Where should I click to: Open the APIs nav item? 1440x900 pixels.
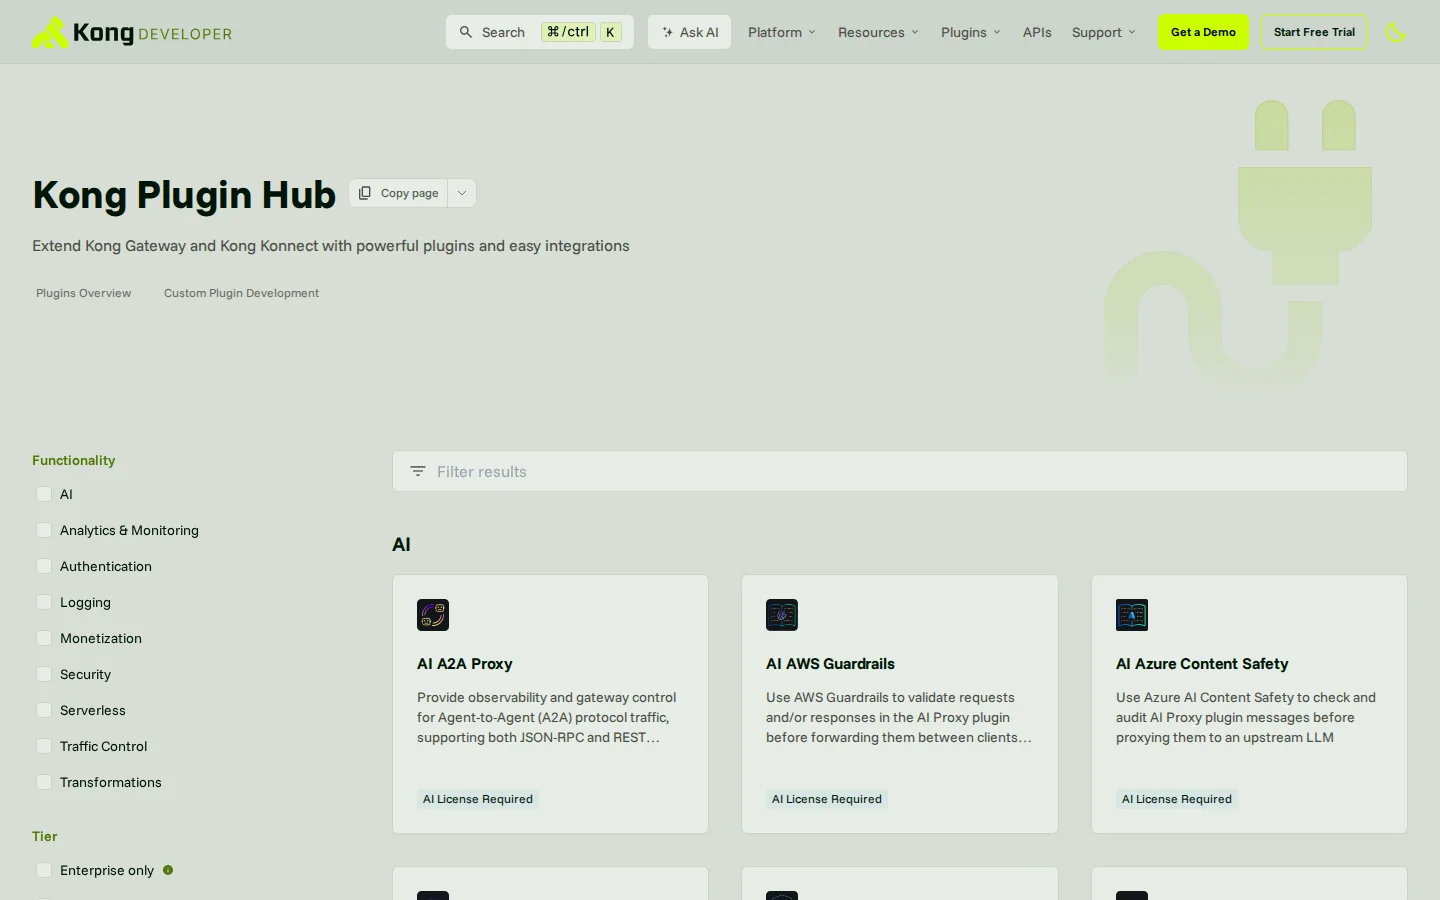(1037, 32)
